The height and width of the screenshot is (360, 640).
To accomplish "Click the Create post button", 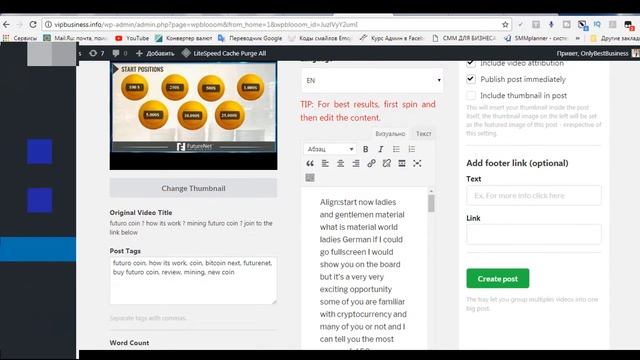I will click(498, 279).
